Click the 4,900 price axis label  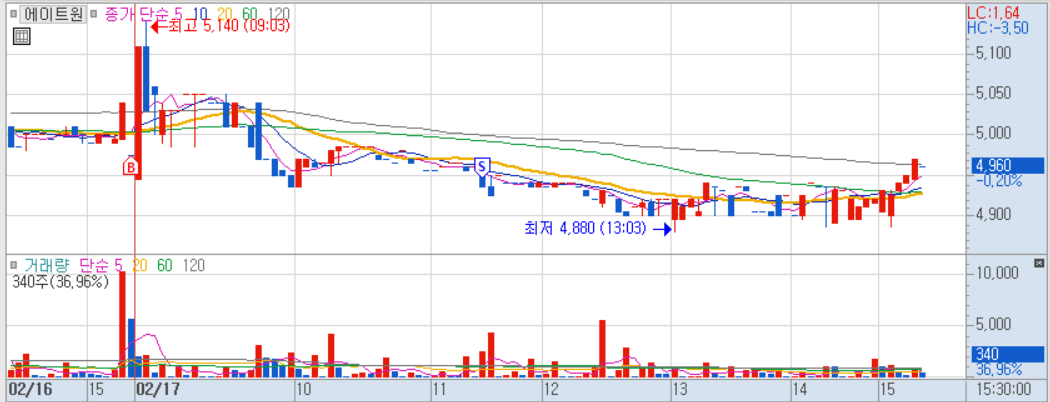pyautogui.click(x=993, y=214)
